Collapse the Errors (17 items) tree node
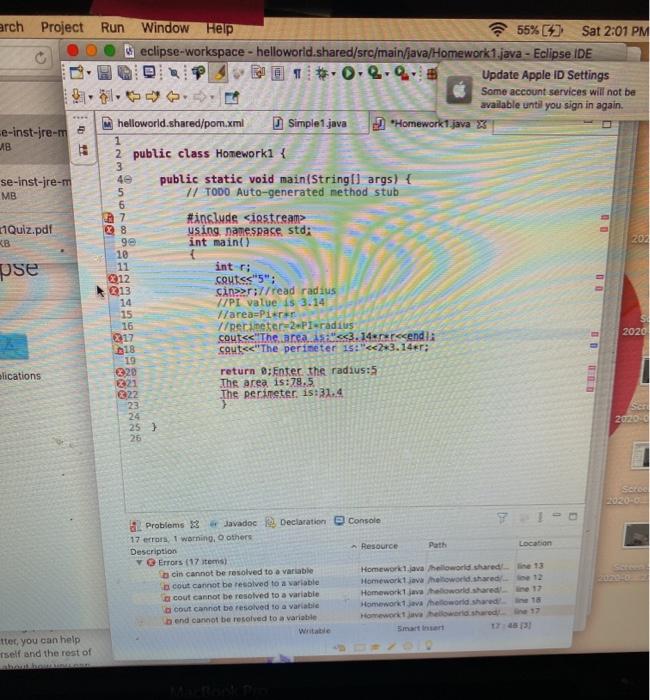 139,562
